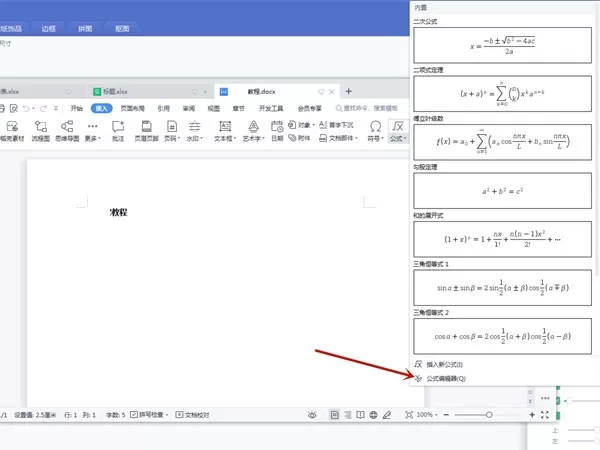Switch to the 页面布局 ribbon tab
The image size is (600, 450).
click(132, 108)
